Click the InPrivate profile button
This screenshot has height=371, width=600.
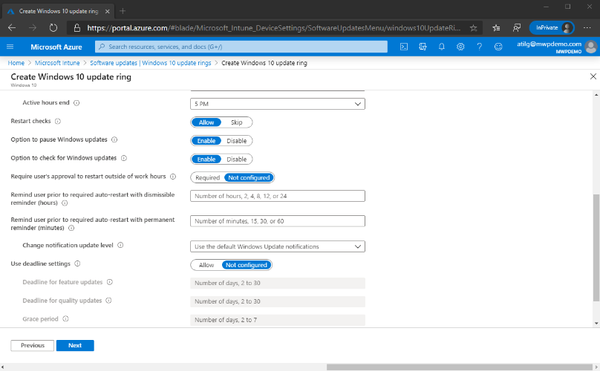552,28
